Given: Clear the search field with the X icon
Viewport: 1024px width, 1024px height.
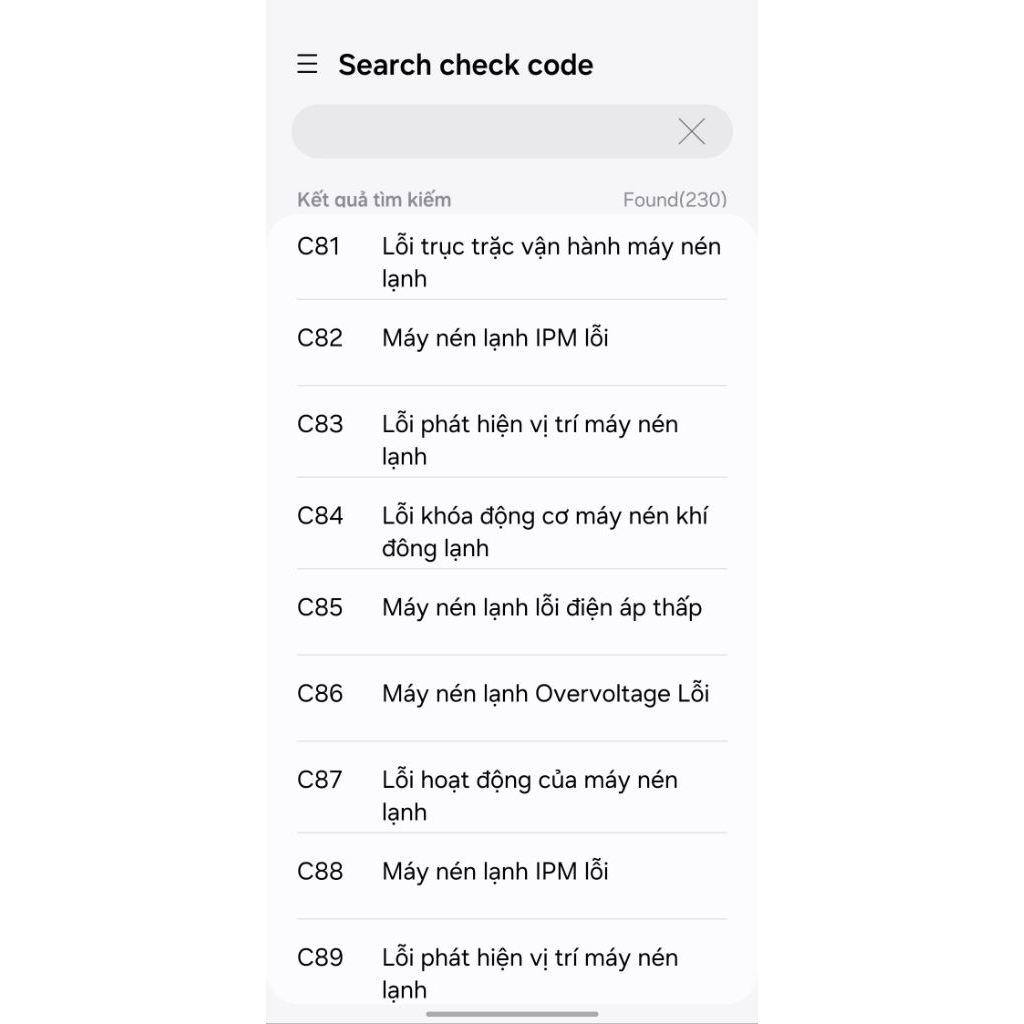Looking at the screenshot, I should [x=691, y=131].
